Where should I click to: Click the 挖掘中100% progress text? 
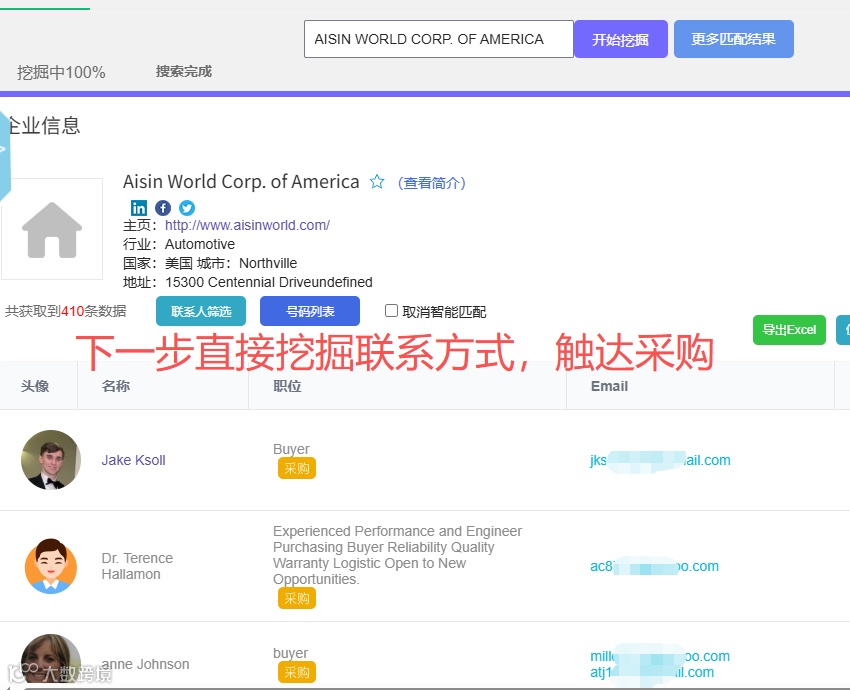coord(61,72)
